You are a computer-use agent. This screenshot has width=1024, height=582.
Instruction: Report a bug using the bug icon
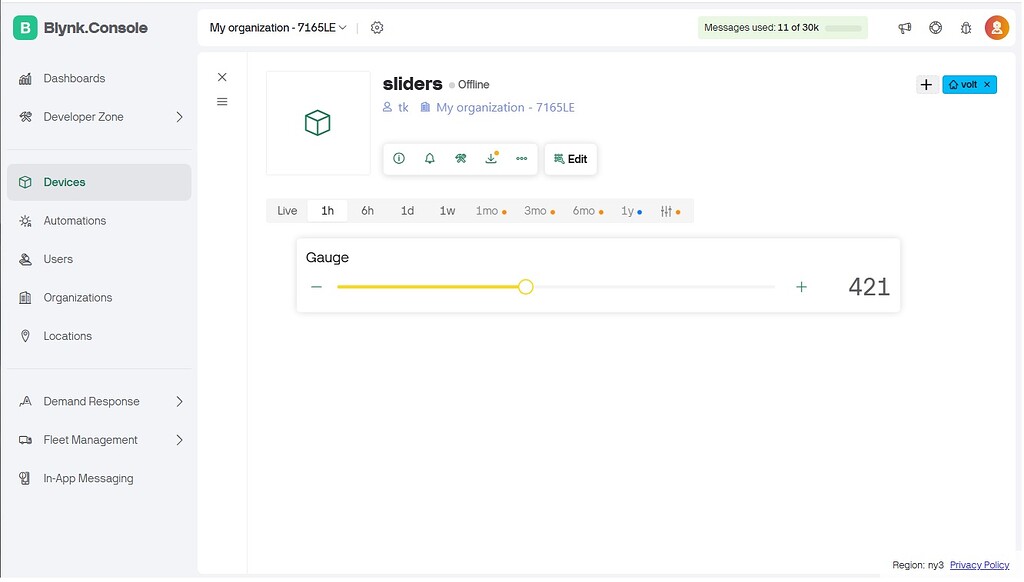point(966,27)
